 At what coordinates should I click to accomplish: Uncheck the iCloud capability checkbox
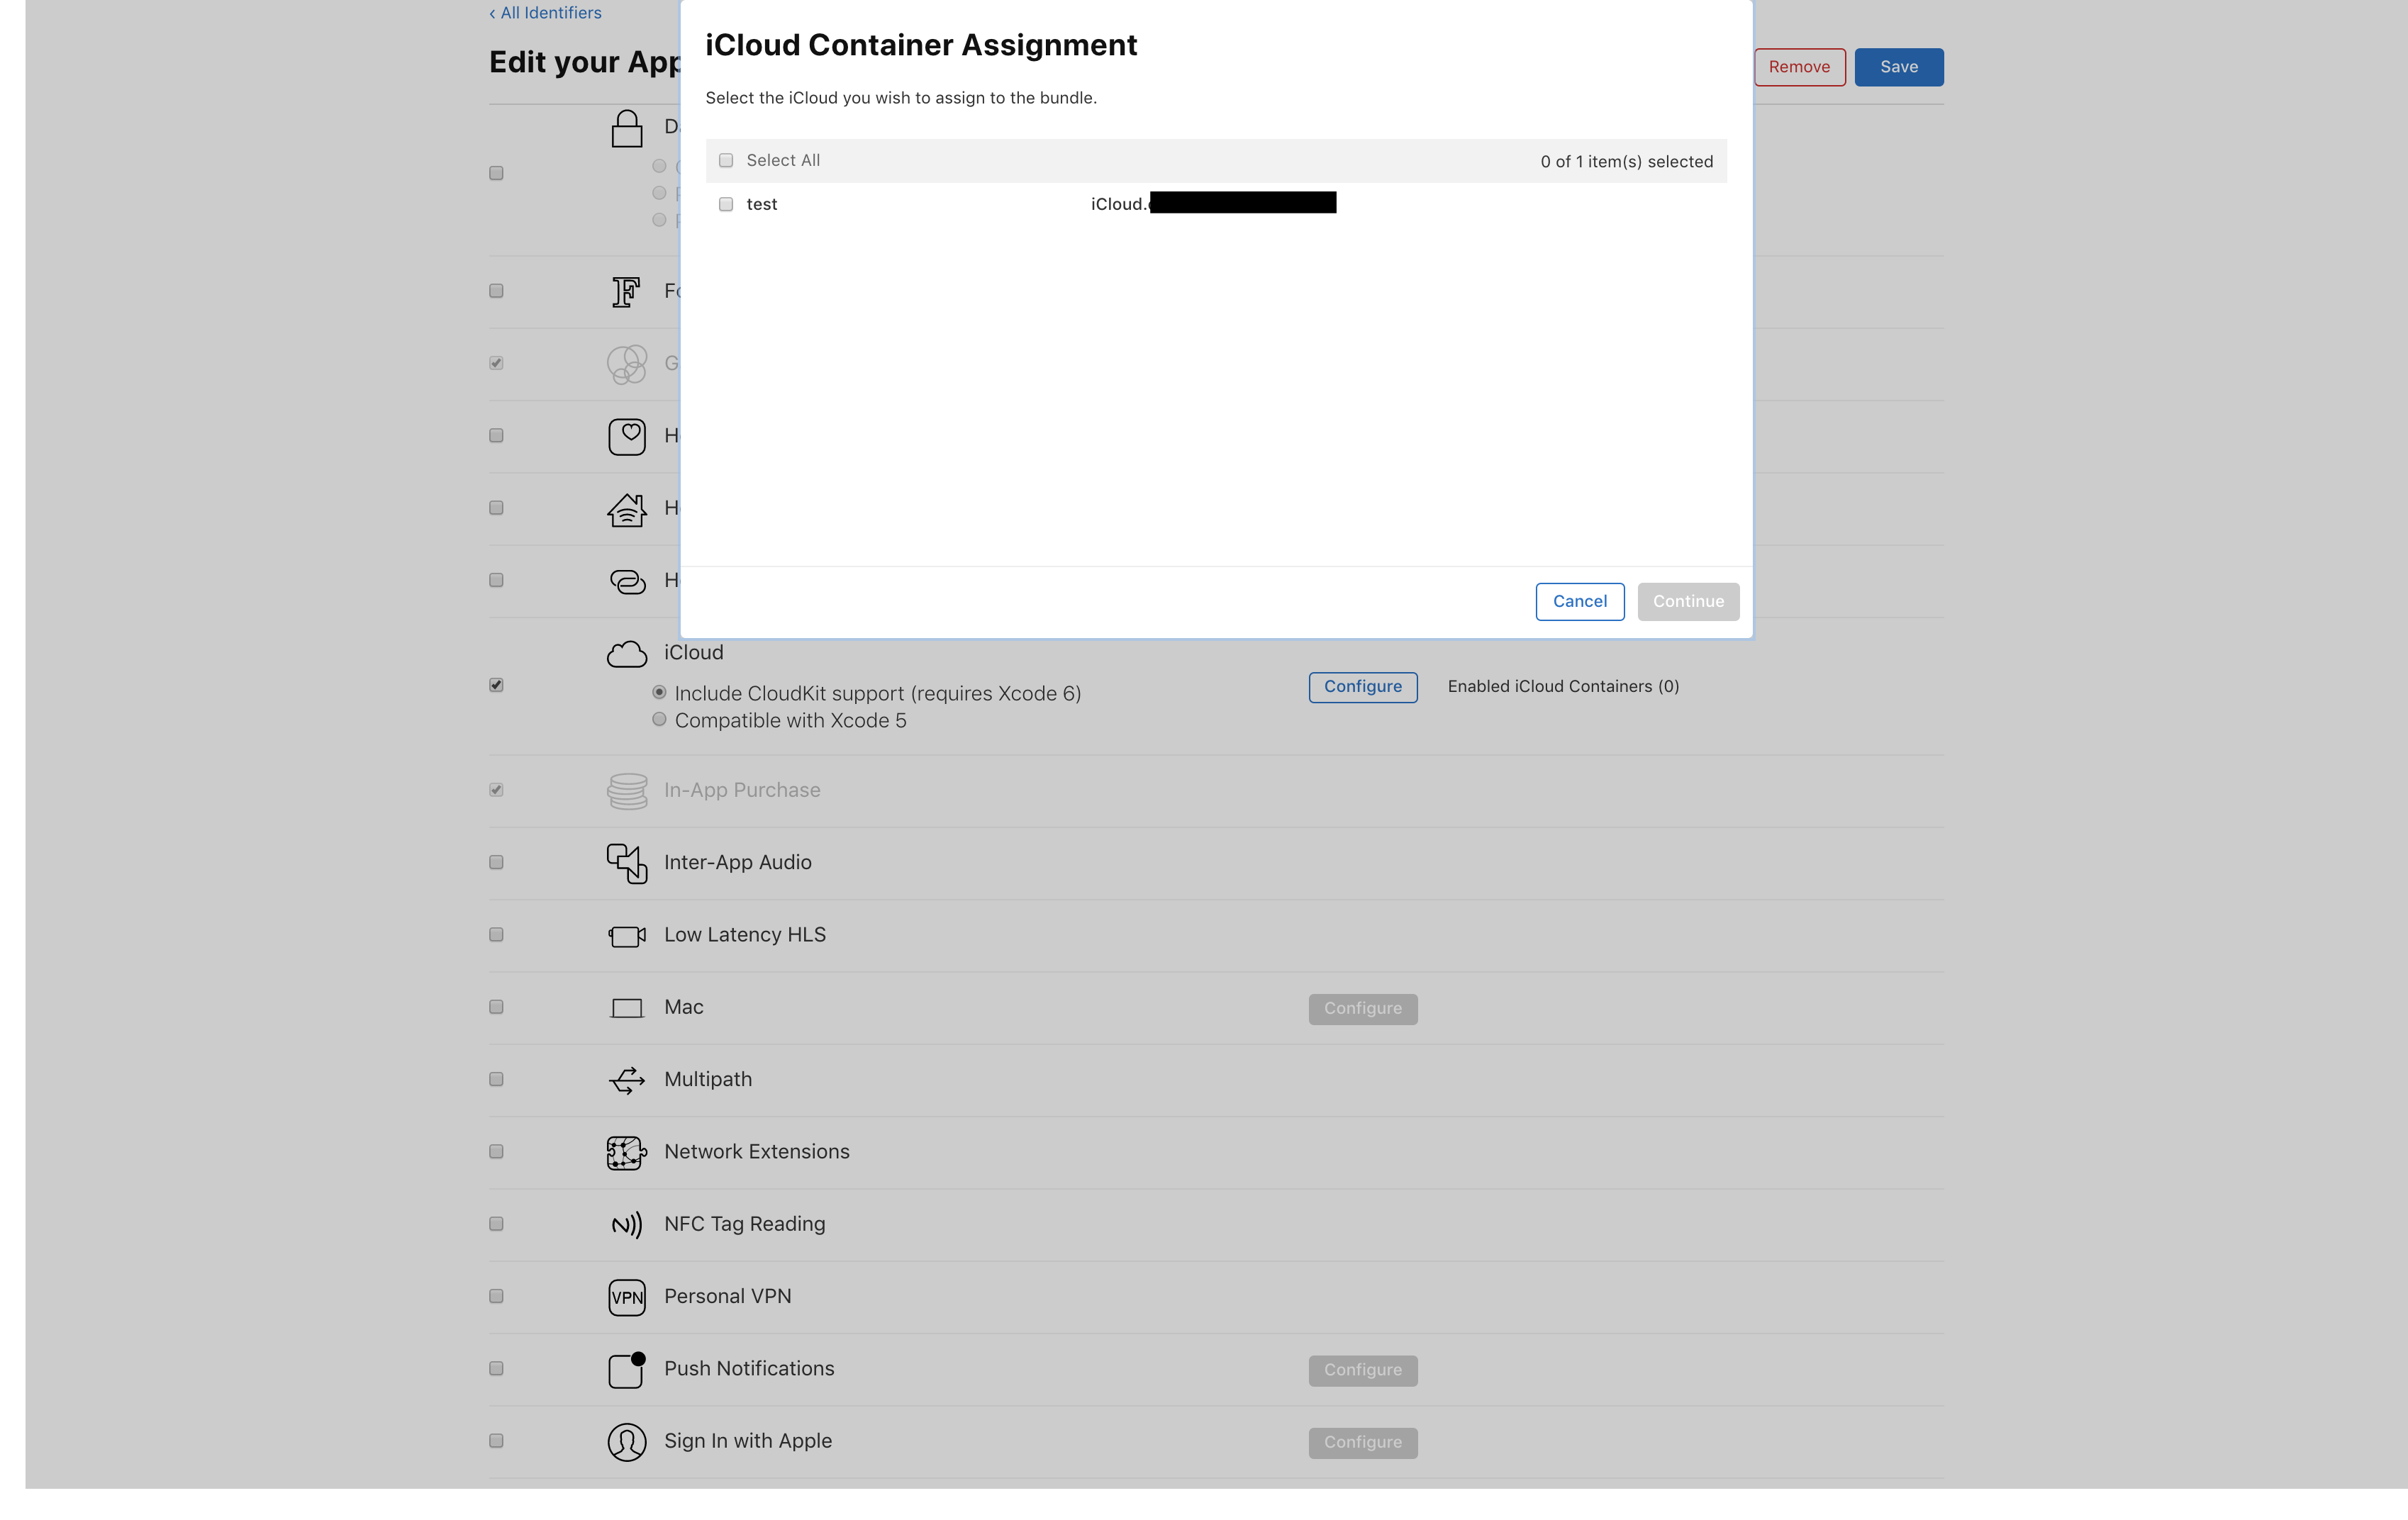point(496,685)
